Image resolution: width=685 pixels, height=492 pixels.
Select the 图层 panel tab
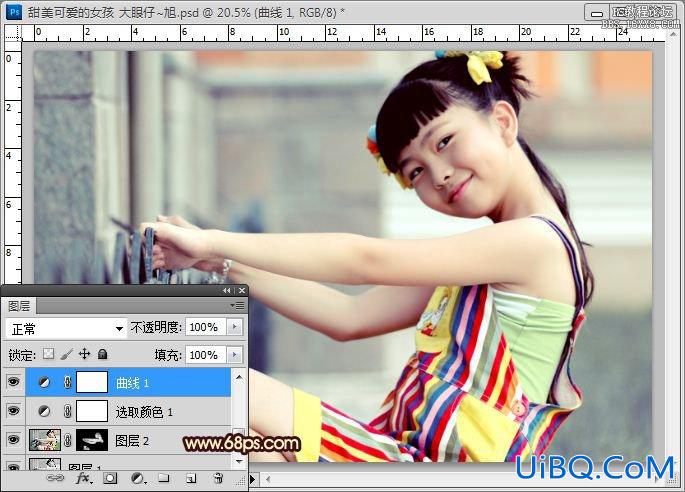19,306
